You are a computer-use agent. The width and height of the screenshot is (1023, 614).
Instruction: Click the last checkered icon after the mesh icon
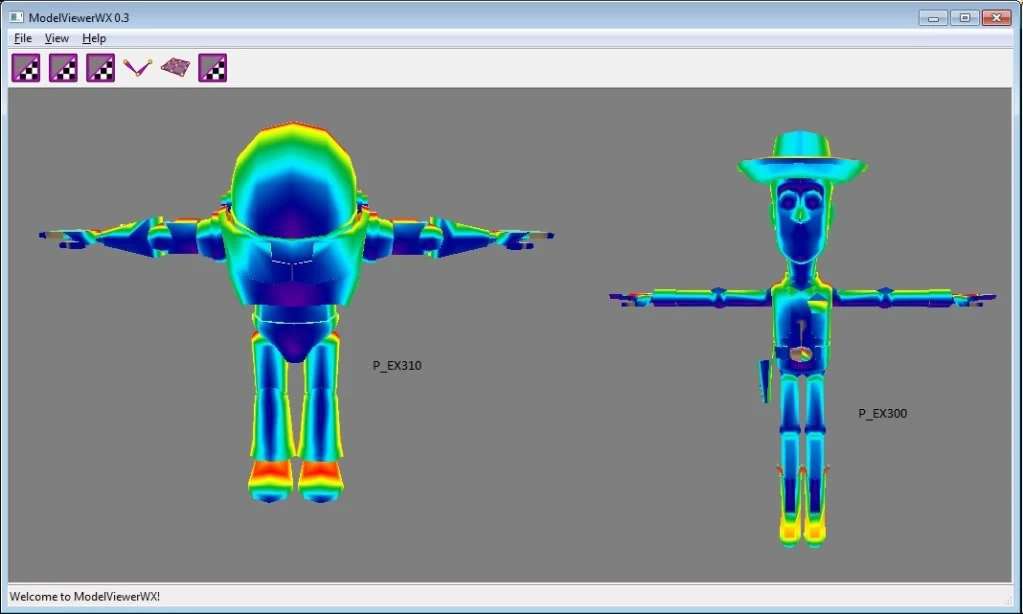tap(213, 68)
